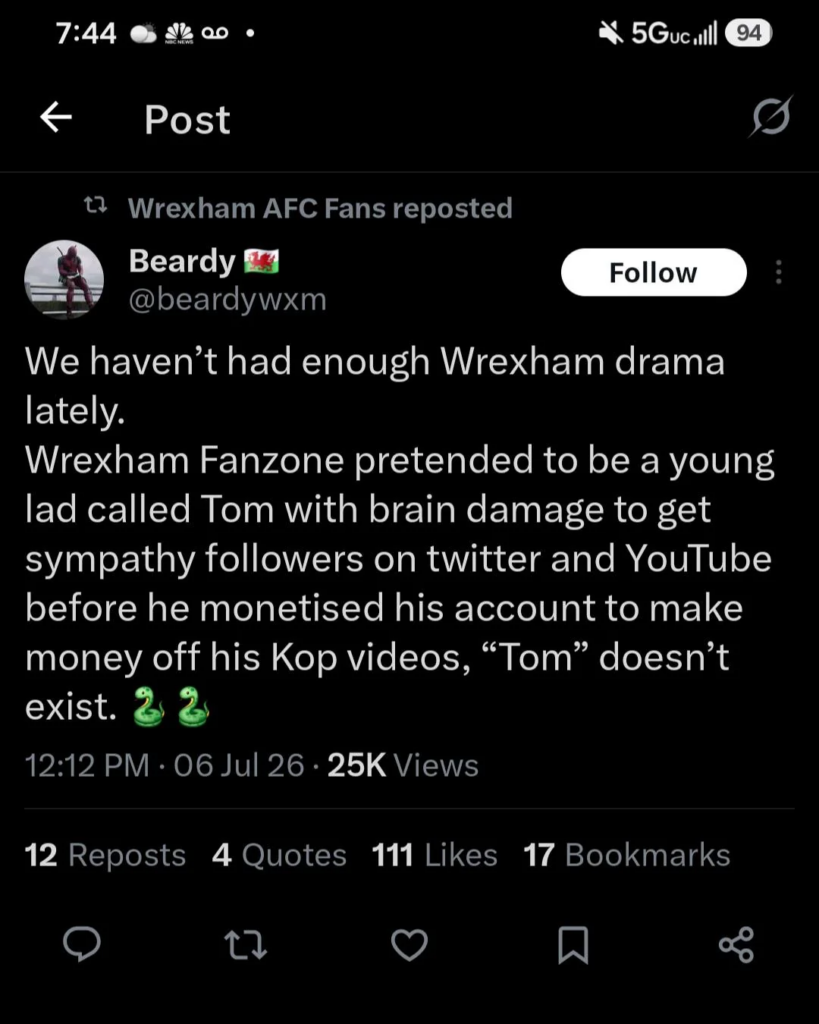Check the 25K Views analytics
Image resolution: width=819 pixels, height=1024 pixels.
403,765
